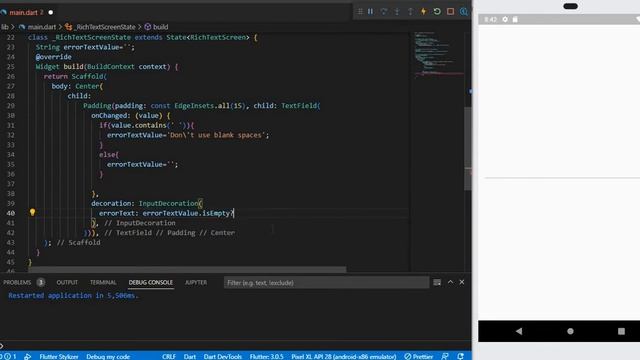This screenshot has height=360, width=640.
Task: Click Flutter: 3.0.5 version status item
Action: (x=266, y=356)
